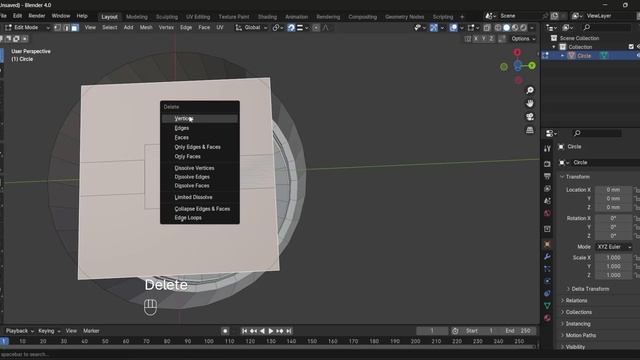Toggle viewport overlays
Viewport: 640px width, 360px height.
coord(453,28)
